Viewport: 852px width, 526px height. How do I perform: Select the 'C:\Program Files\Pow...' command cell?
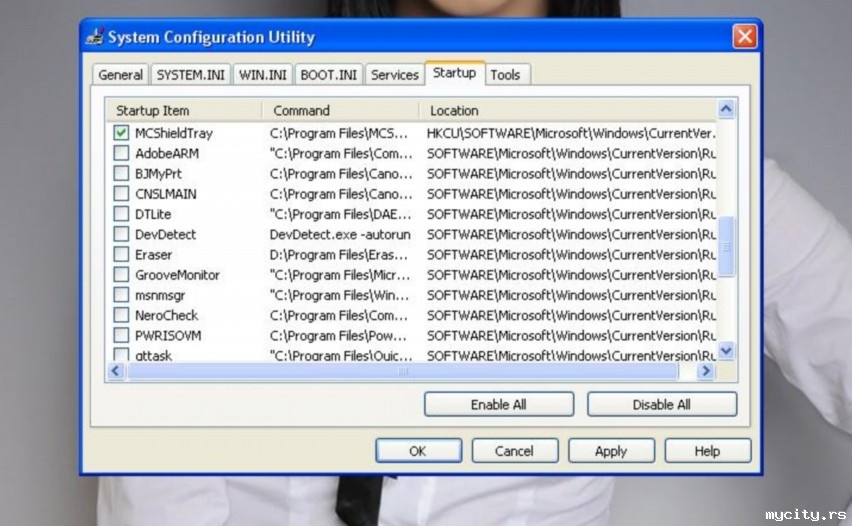point(337,335)
